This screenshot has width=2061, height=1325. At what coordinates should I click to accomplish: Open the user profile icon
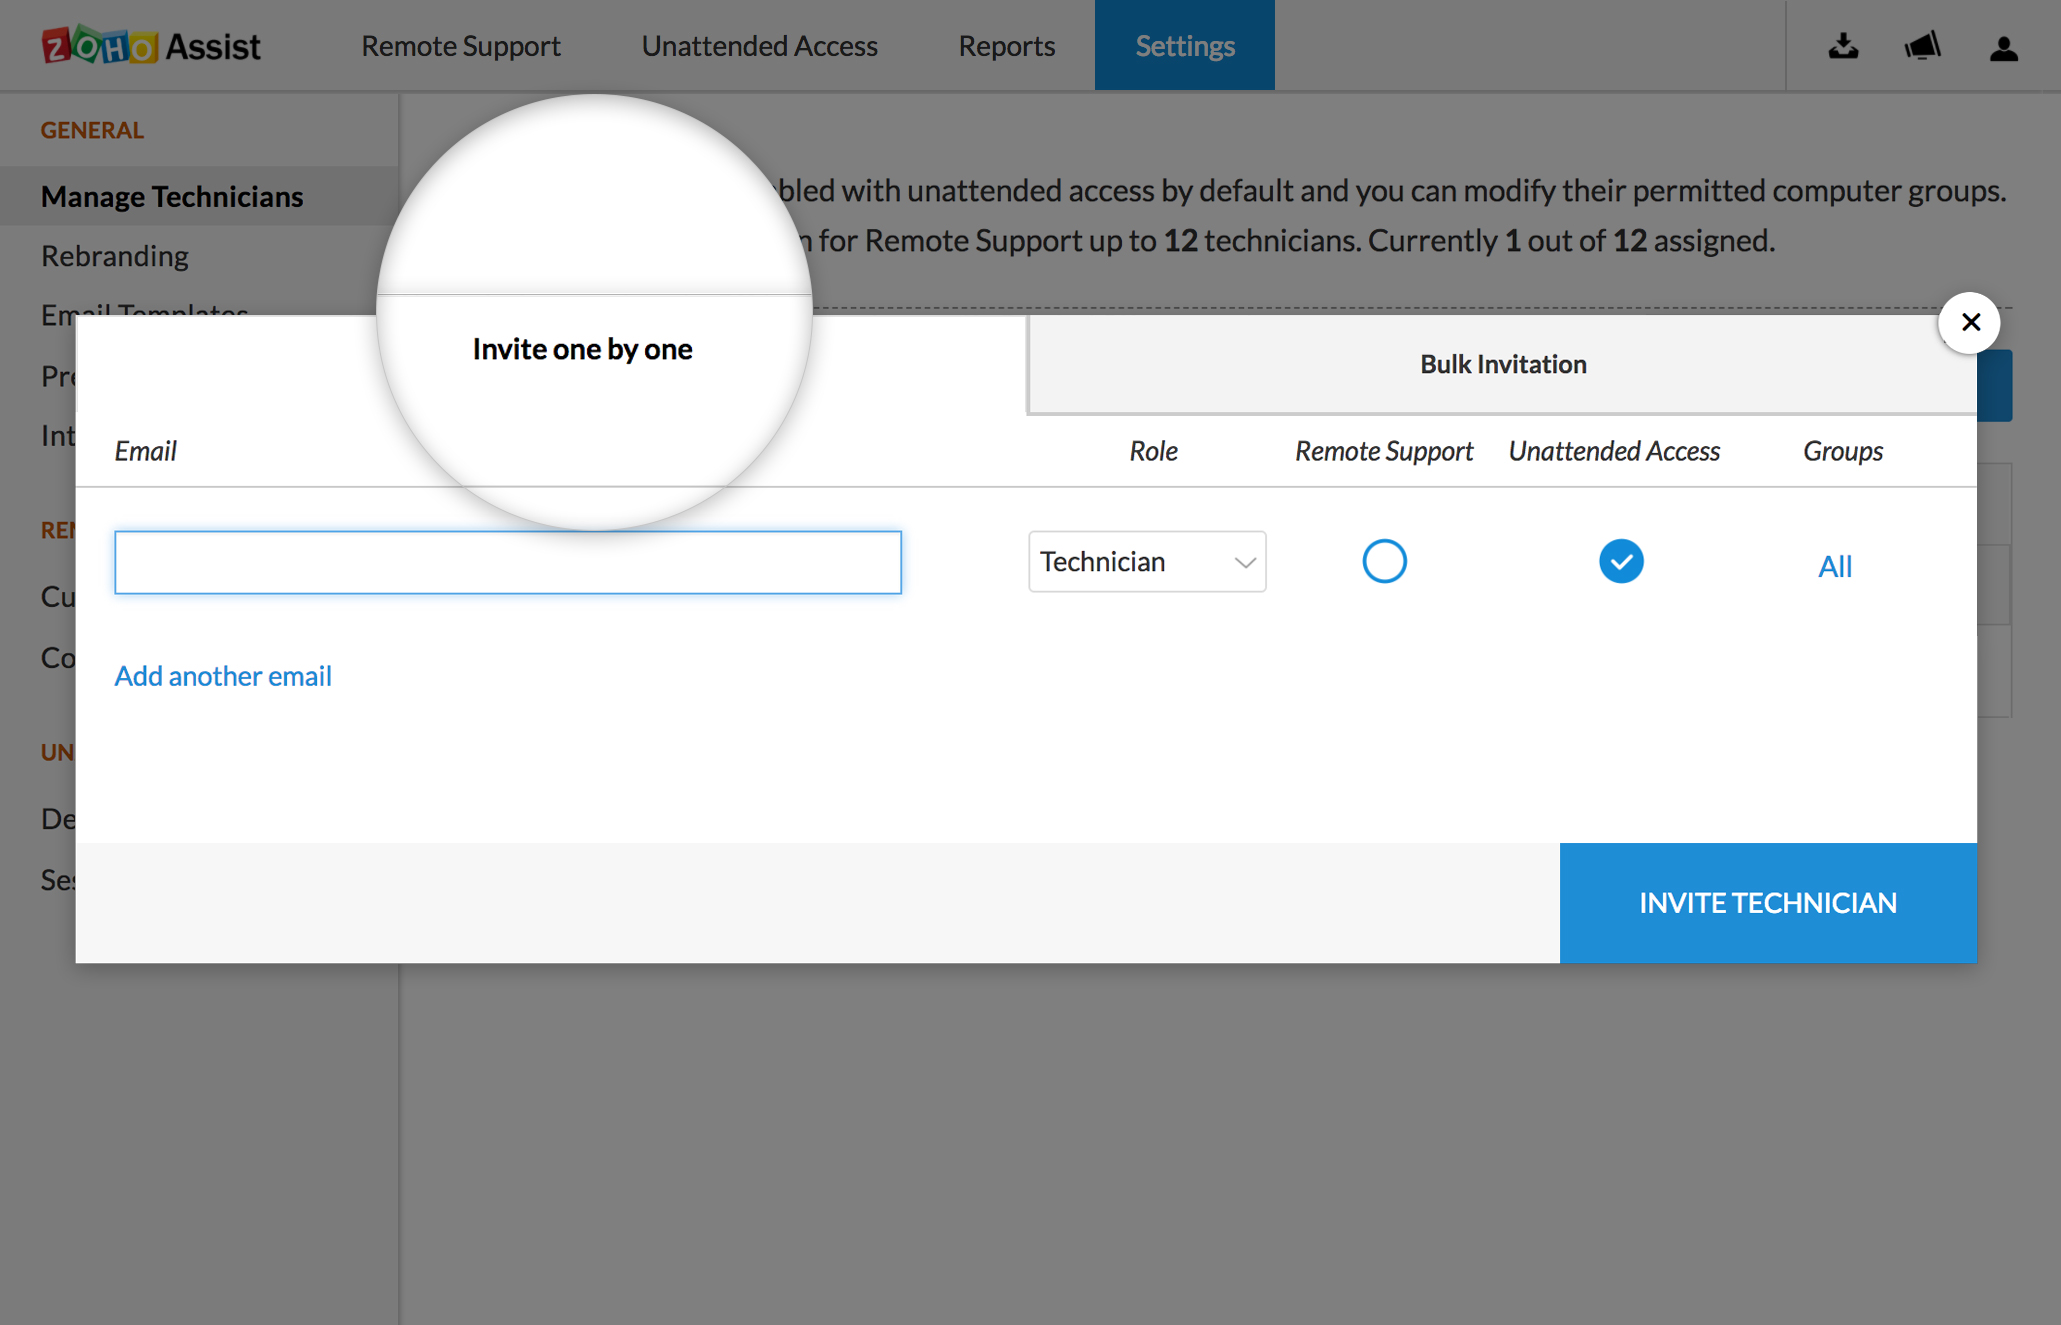2003,47
